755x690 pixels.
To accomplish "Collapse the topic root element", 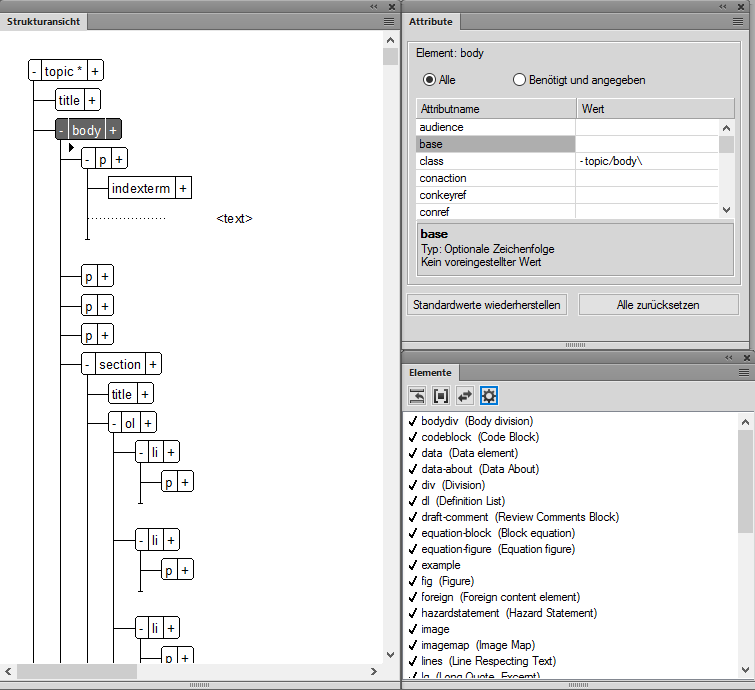I will (x=35, y=71).
